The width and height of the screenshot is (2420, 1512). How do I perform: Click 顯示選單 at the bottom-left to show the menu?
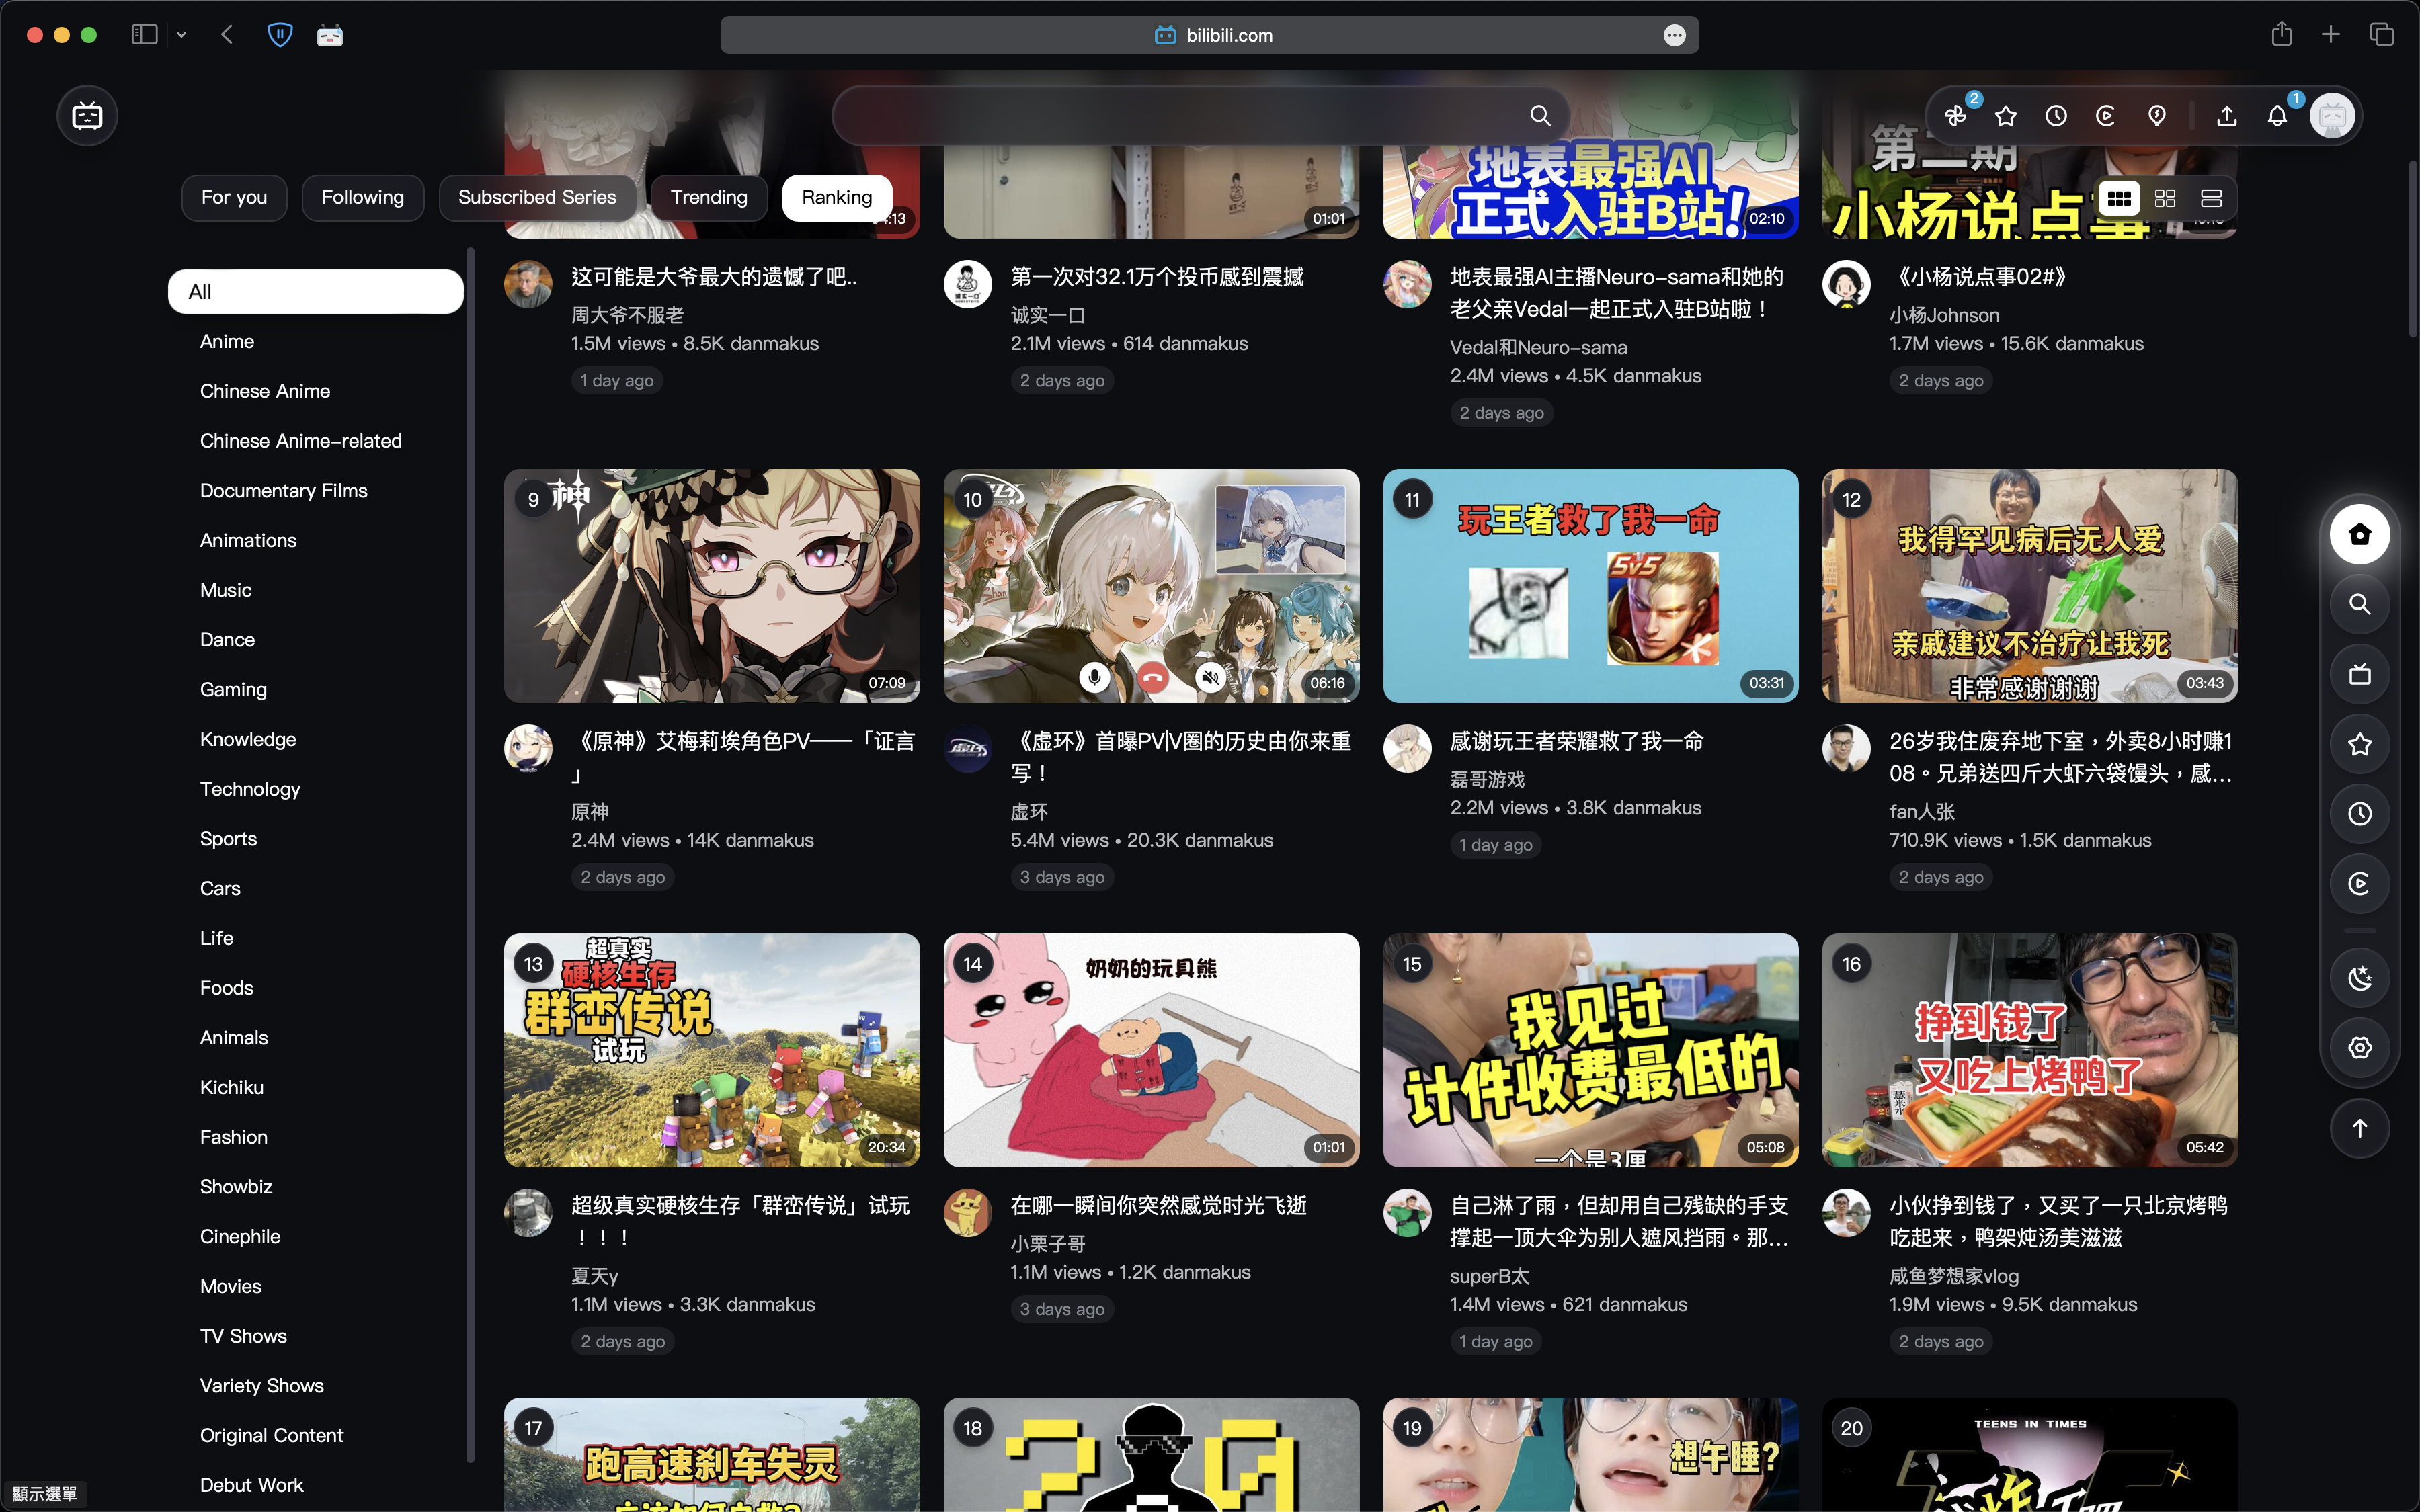click(x=43, y=1494)
